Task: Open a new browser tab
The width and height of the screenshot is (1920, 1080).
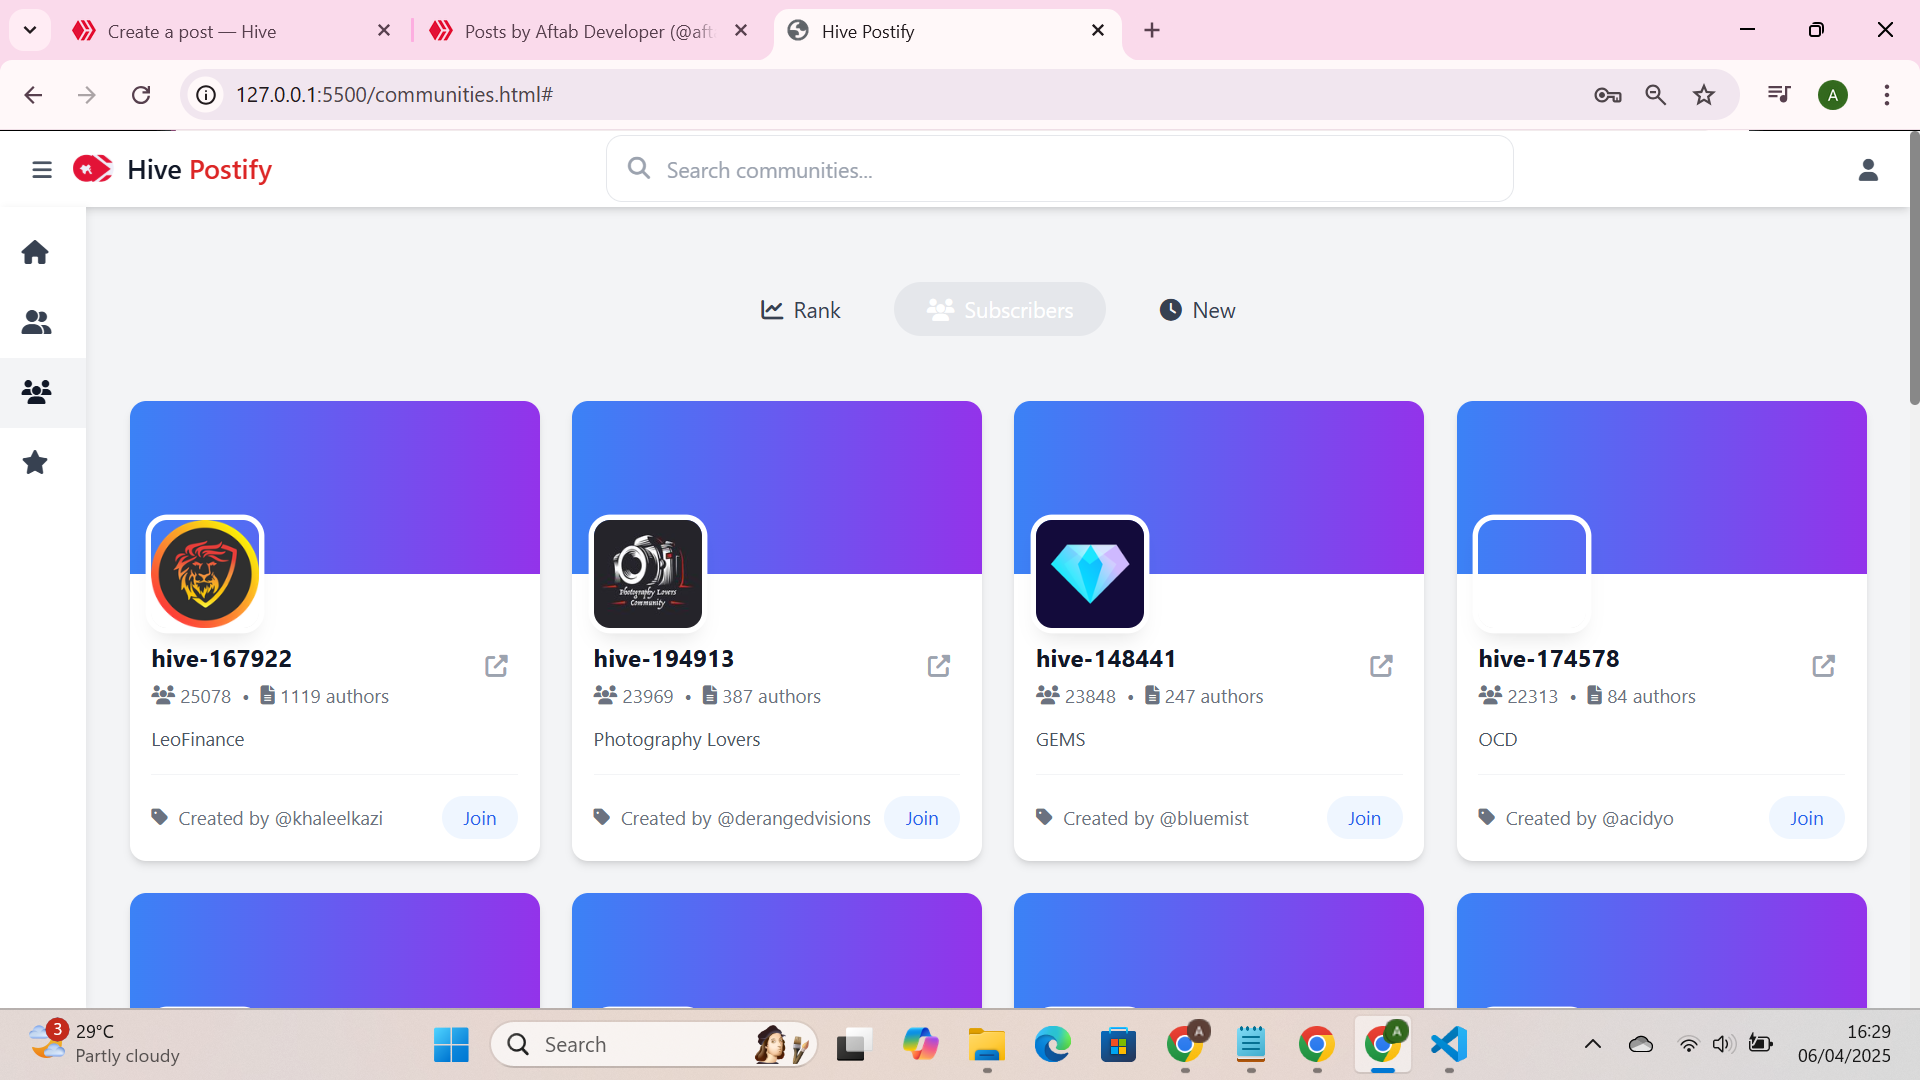Action: point(1152,30)
